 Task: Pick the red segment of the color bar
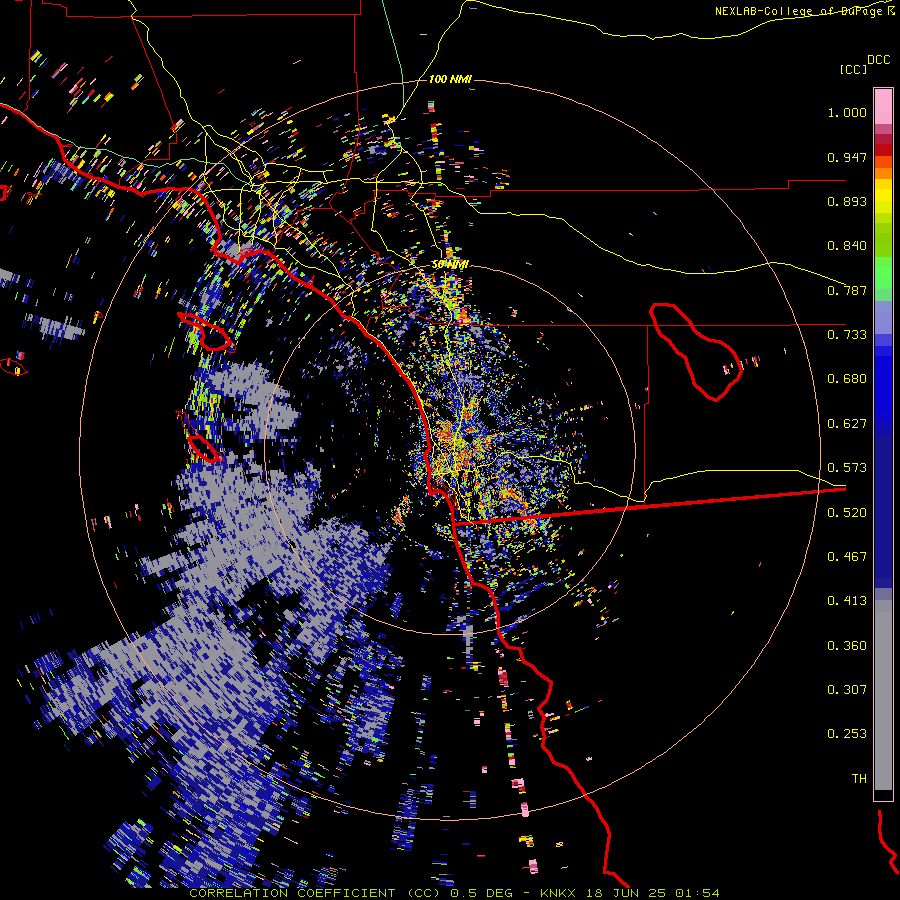point(883,150)
